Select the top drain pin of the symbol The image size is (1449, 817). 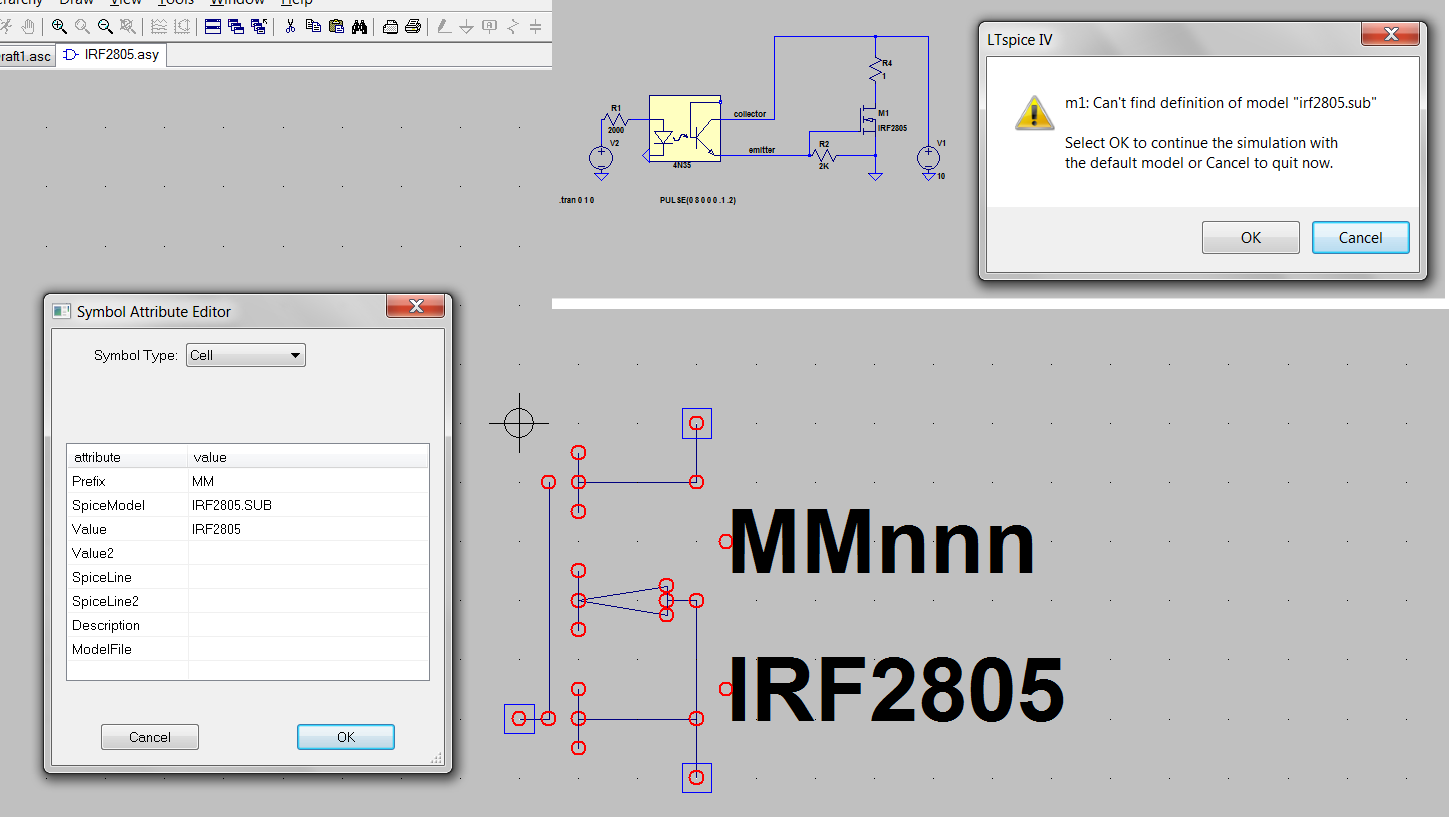(697, 424)
